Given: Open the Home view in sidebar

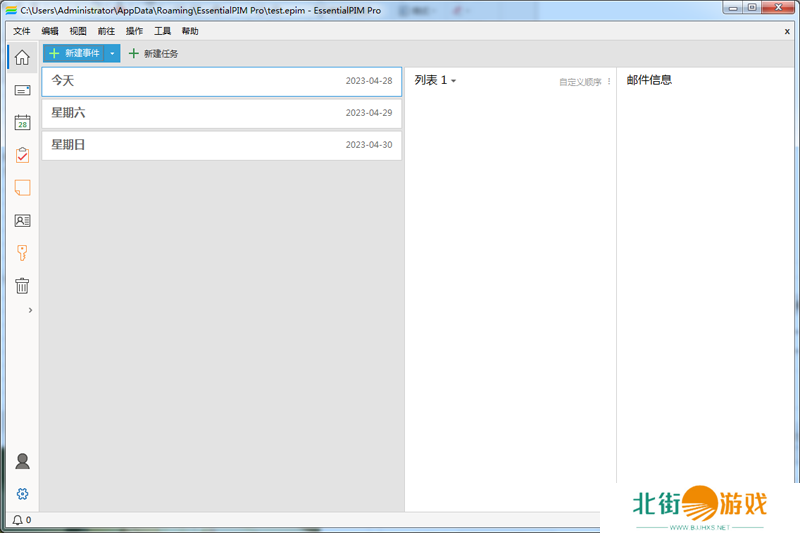Looking at the screenshot, I should click(x=22, y=57).
